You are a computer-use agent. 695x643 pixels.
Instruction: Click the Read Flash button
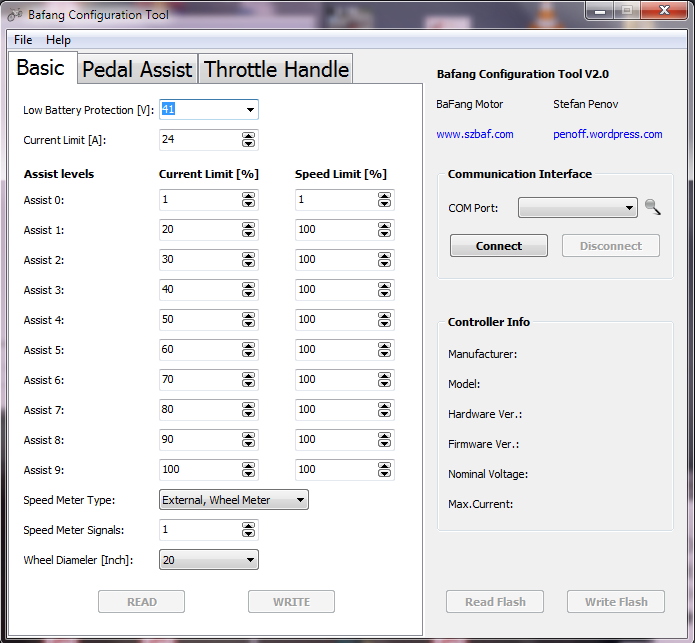tap(495, 602)
